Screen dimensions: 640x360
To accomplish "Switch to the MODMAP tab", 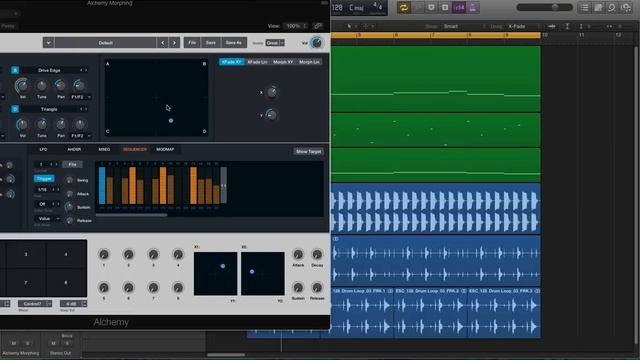I will (x=165, y=149).
